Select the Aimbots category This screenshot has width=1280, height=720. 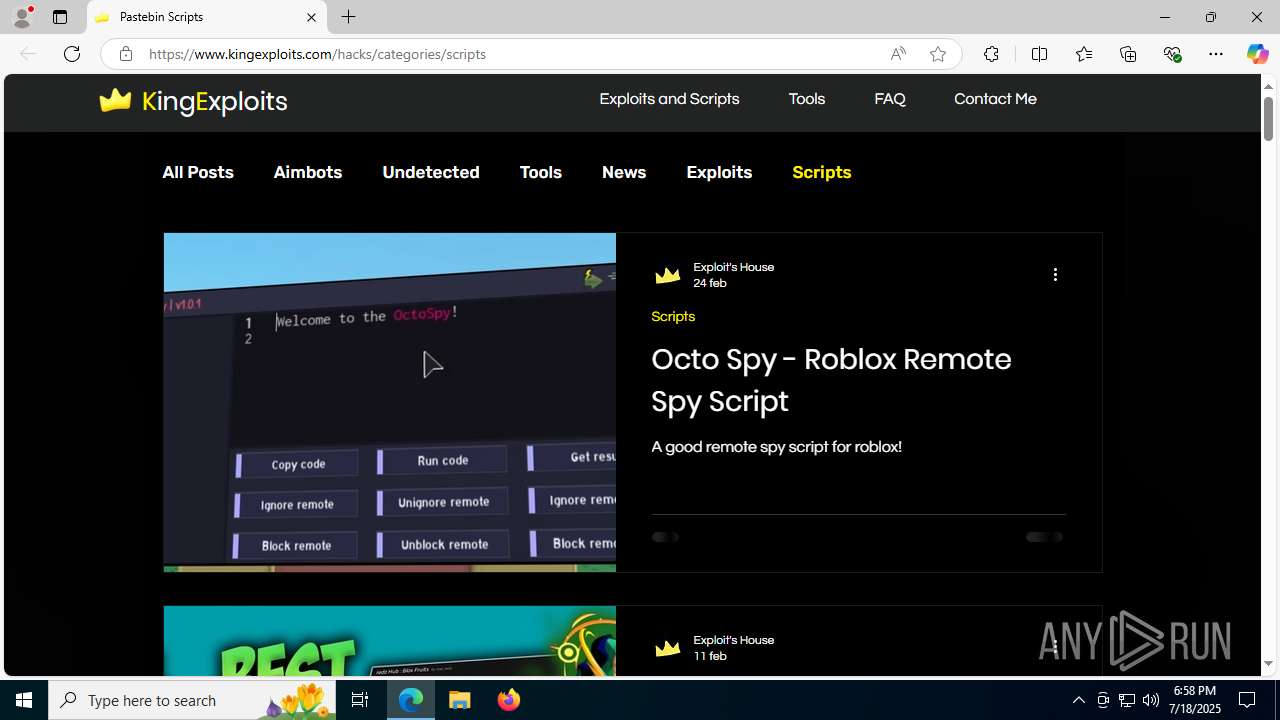tap(308, 172)
